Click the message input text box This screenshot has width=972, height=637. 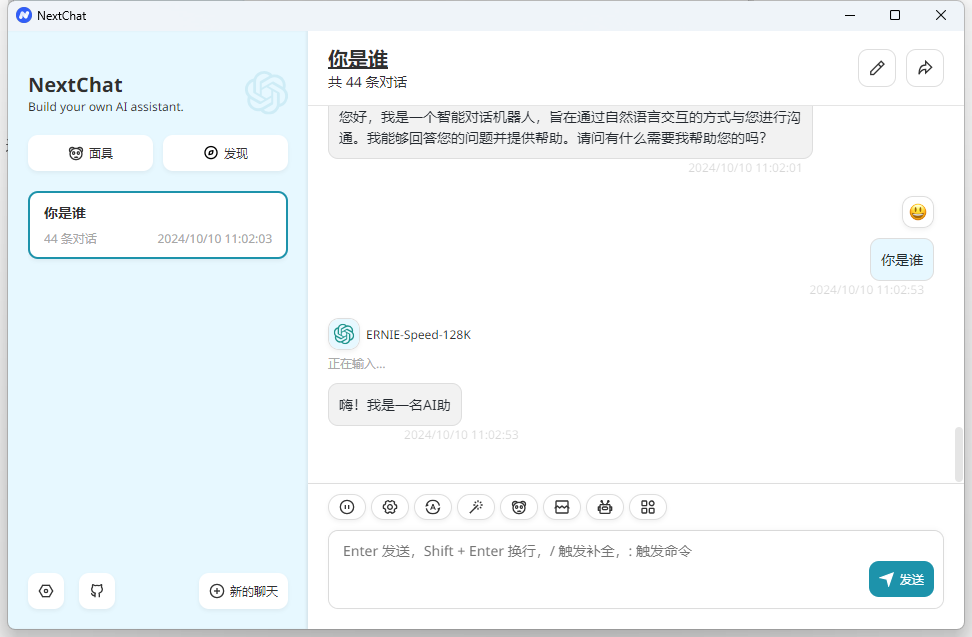click(636, 569)
